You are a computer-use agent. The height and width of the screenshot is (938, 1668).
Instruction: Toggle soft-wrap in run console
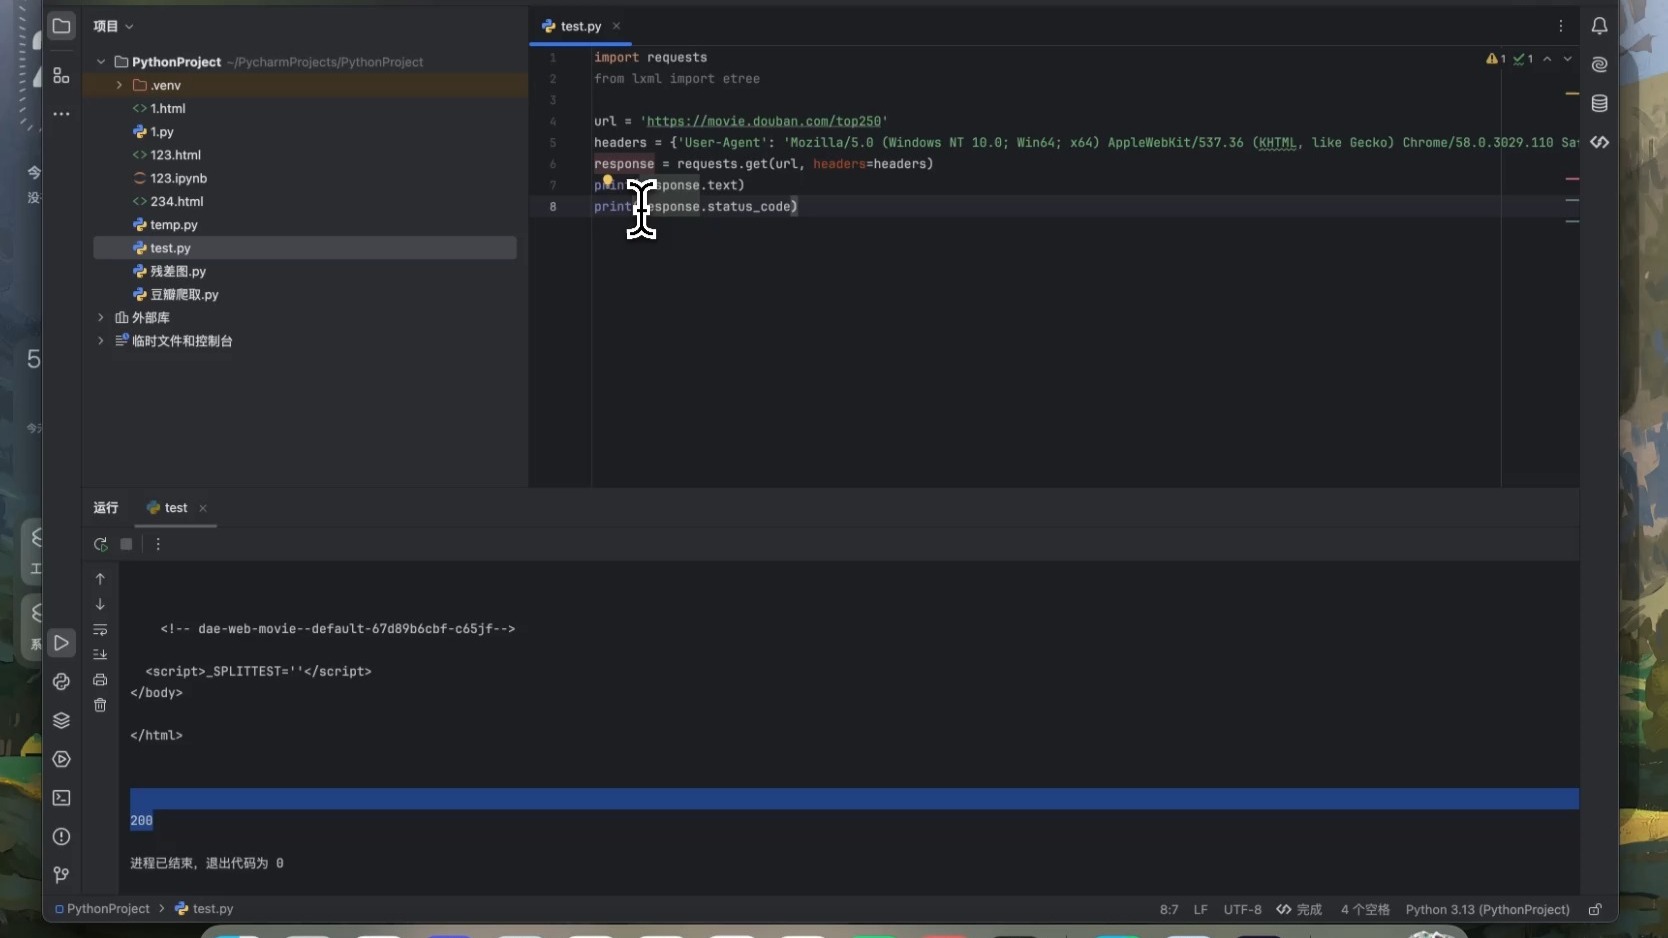pyautogui.click(x=100, y=630)
